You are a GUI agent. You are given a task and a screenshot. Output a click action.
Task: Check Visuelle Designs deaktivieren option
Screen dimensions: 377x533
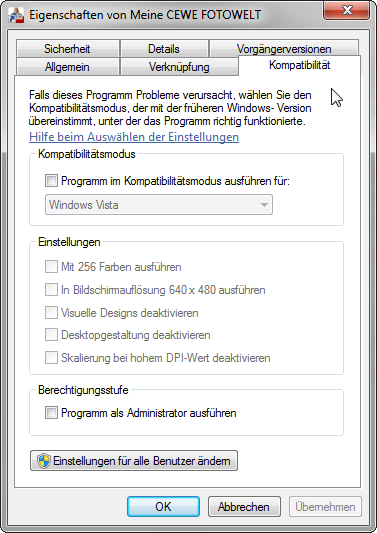click(51, 312)
